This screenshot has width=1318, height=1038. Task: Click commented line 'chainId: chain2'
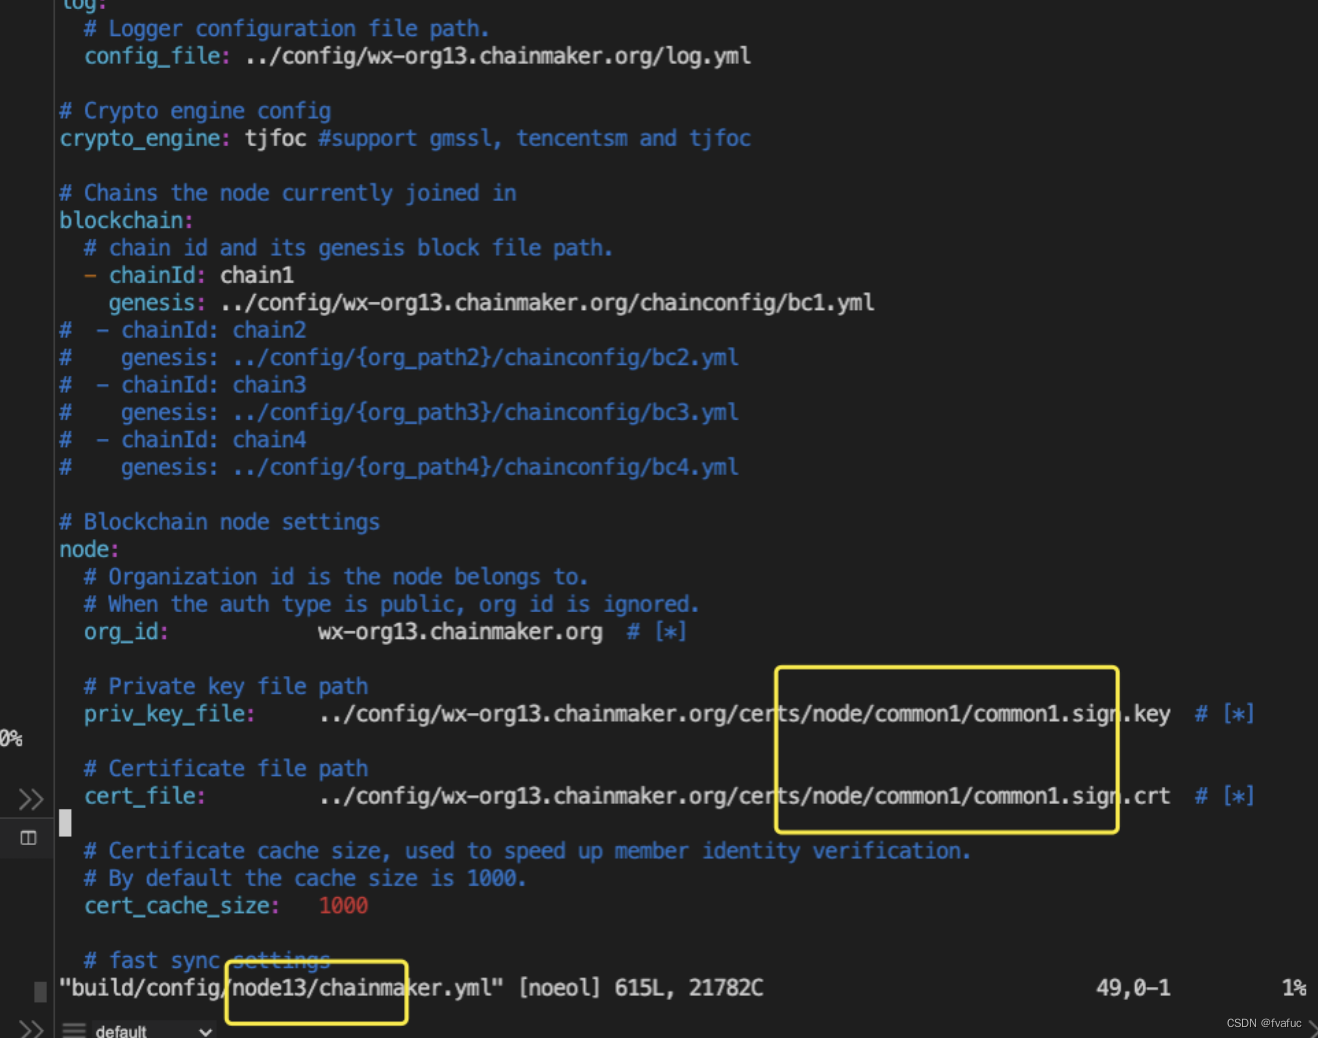pyautogui.click(x=183, y=330)
